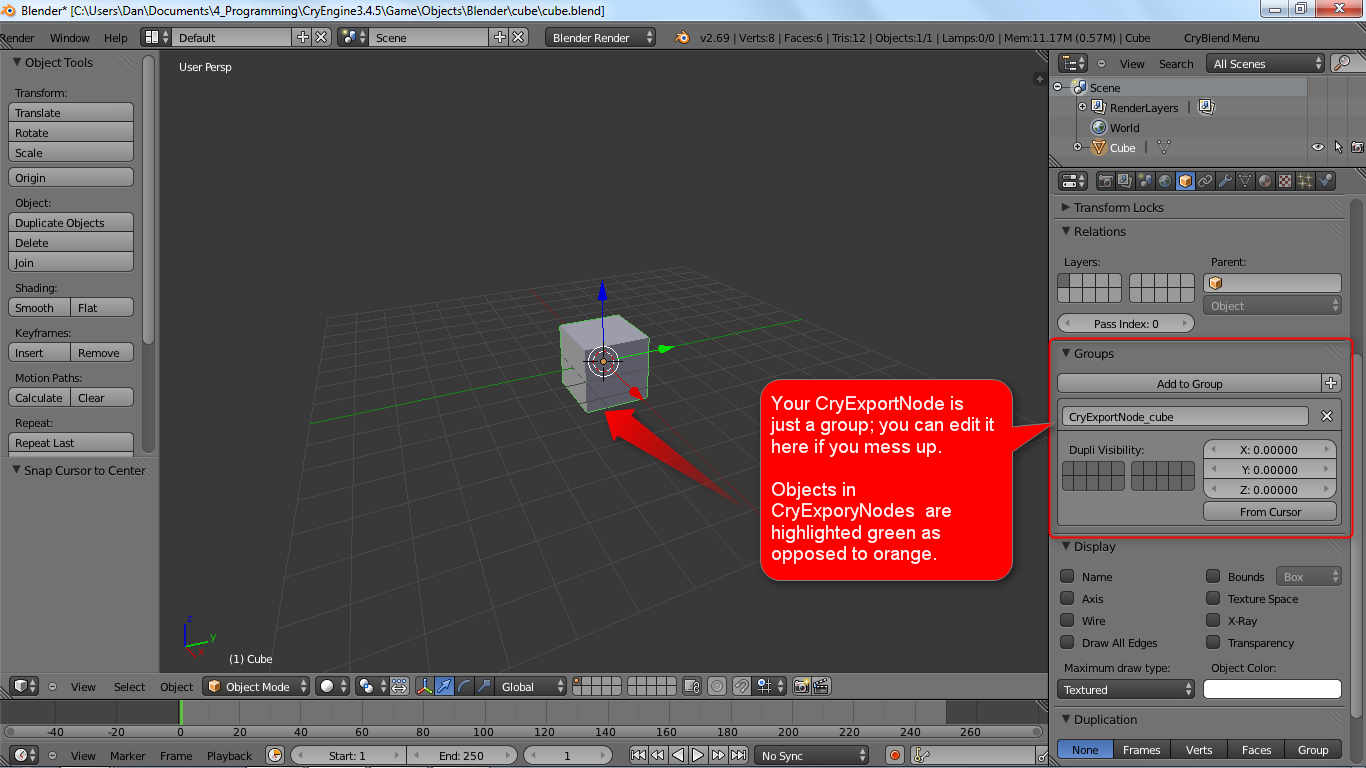Open the Object Constraints chain-link tab
The image size is (1366, 768).
1205,181
